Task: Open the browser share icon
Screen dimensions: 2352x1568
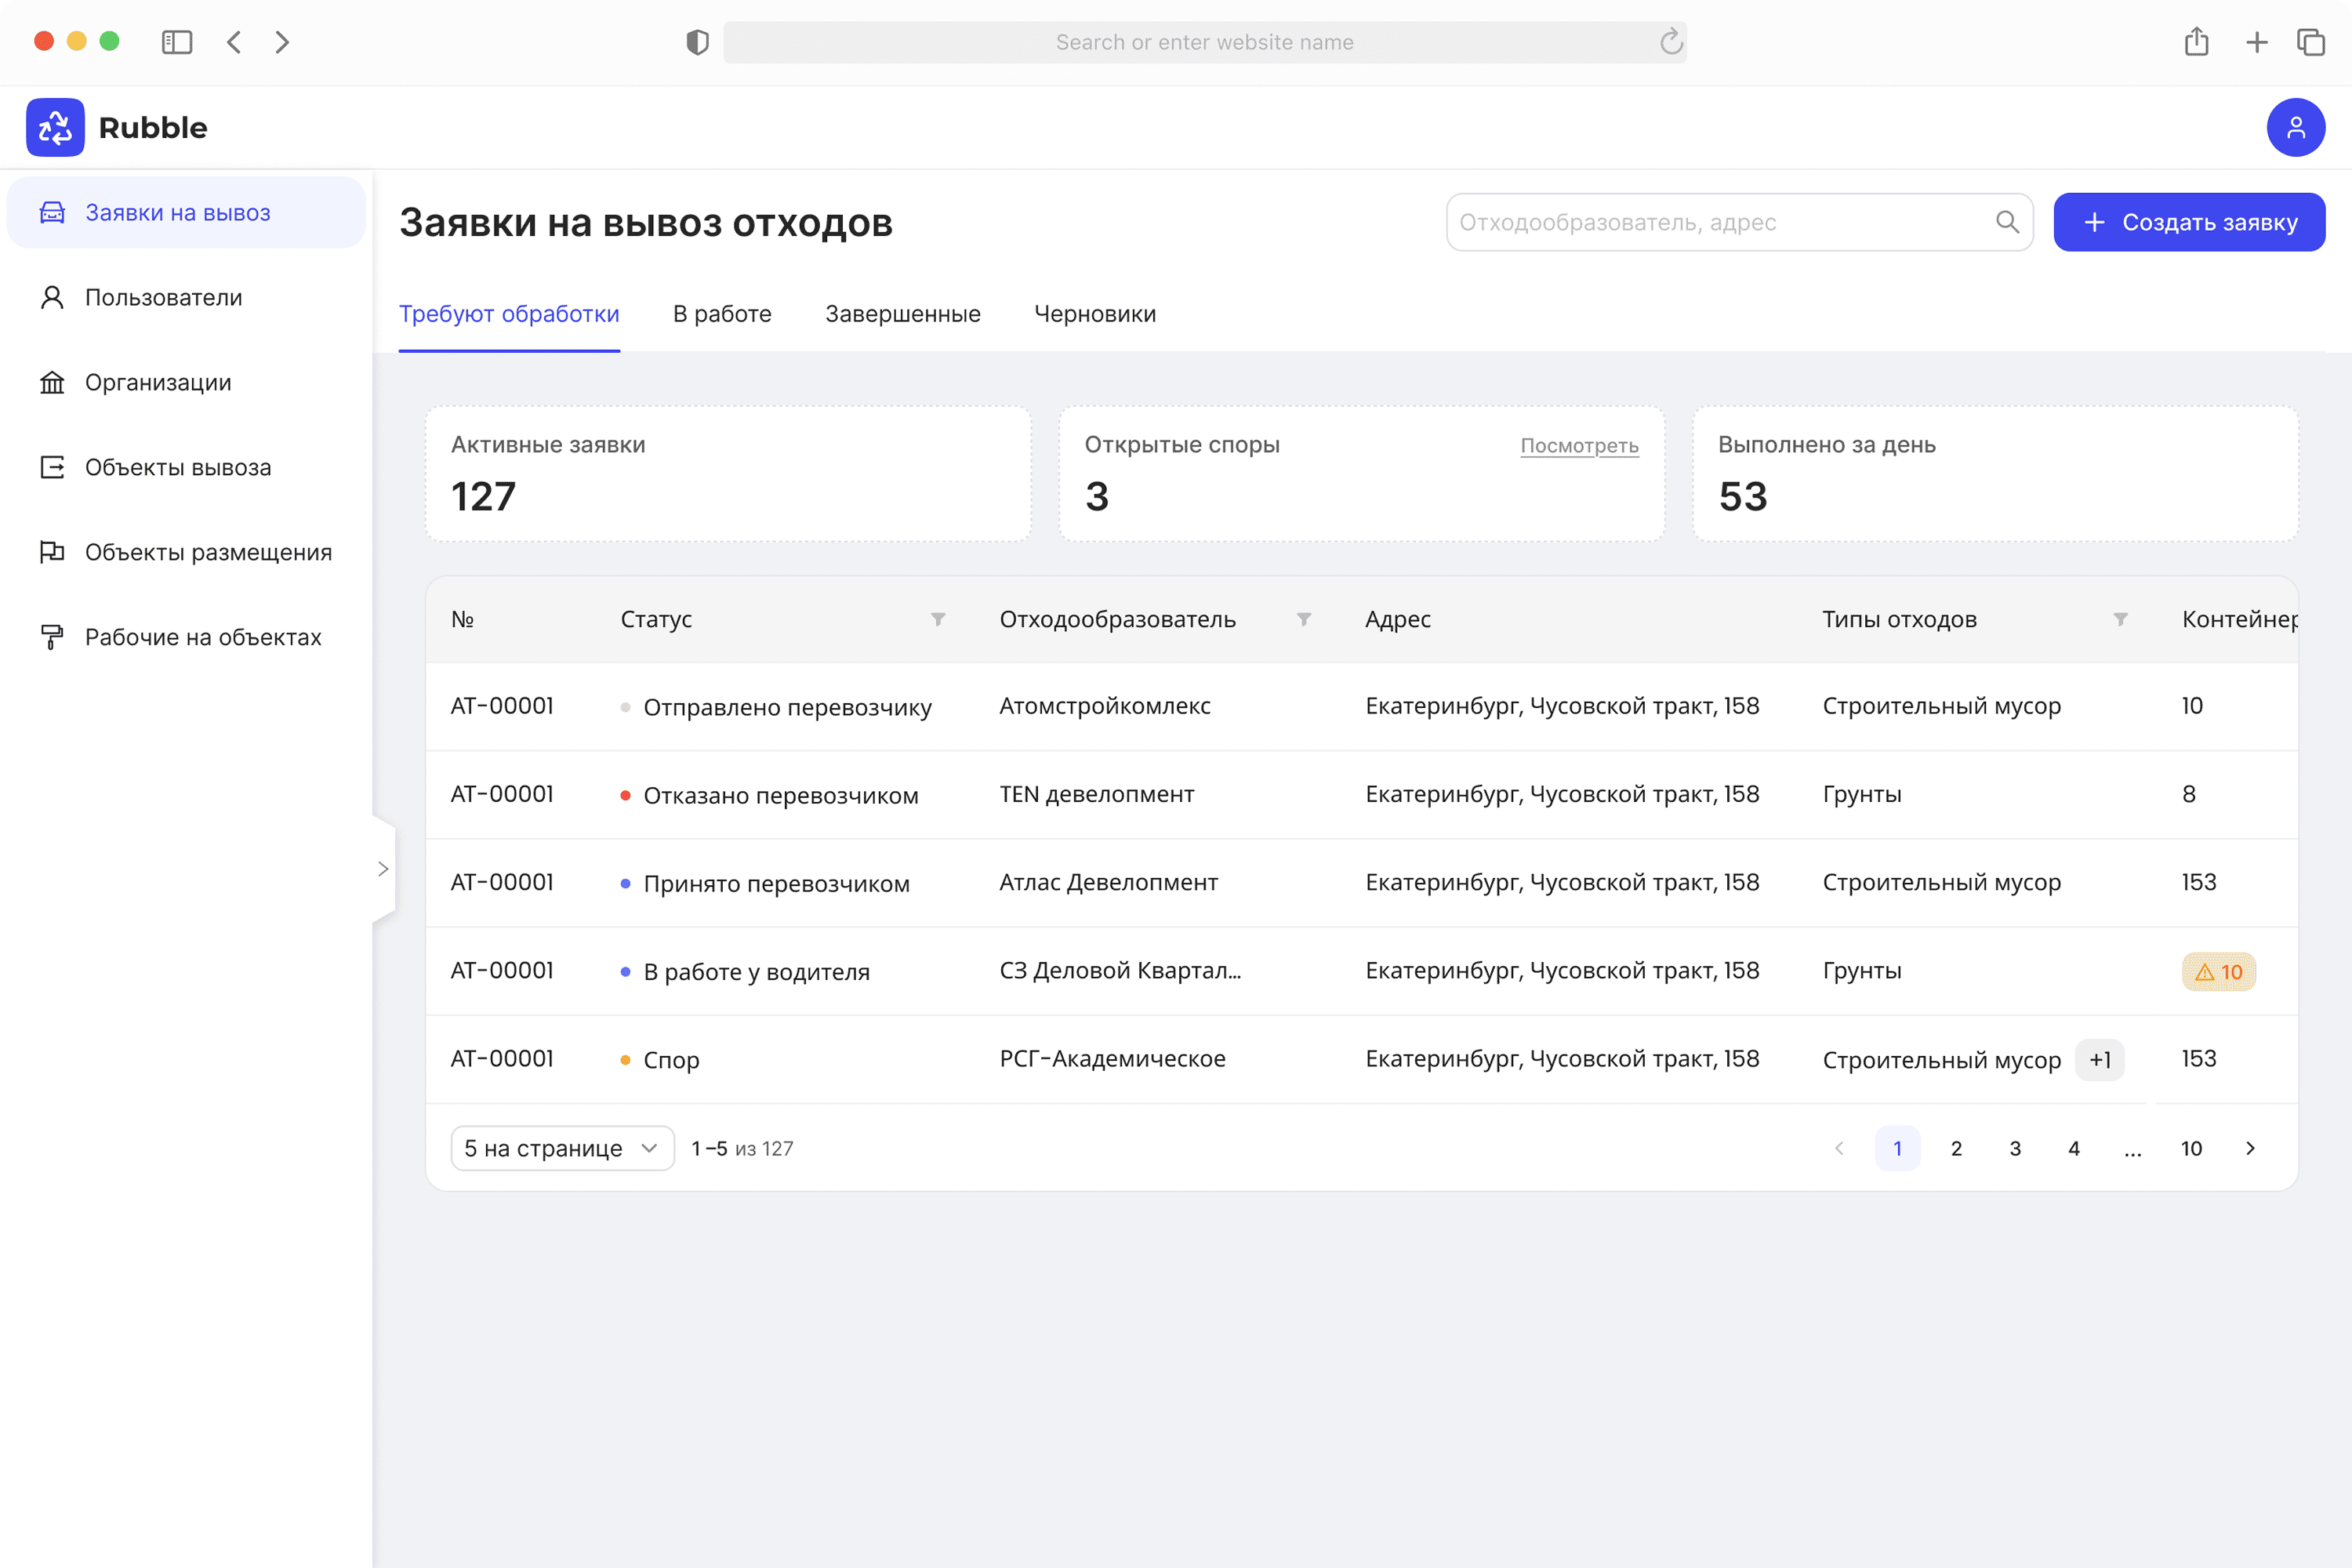Action: coord(2196,42)
